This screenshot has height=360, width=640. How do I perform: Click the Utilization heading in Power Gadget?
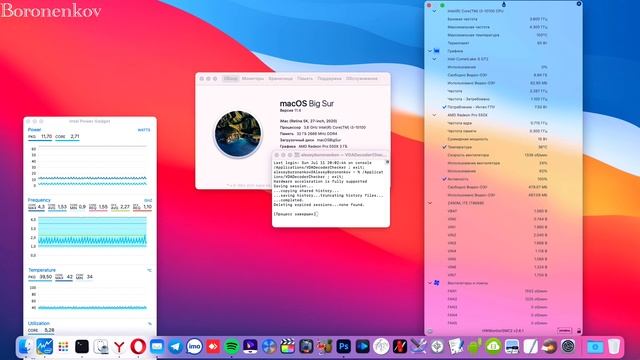click(39, 323)
